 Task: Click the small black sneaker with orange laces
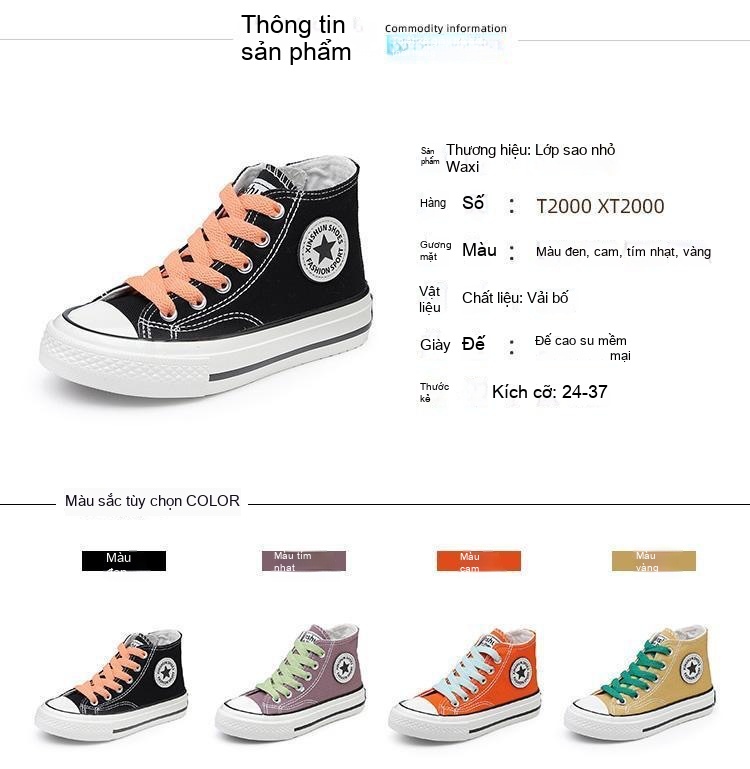(x=111, y=685)
